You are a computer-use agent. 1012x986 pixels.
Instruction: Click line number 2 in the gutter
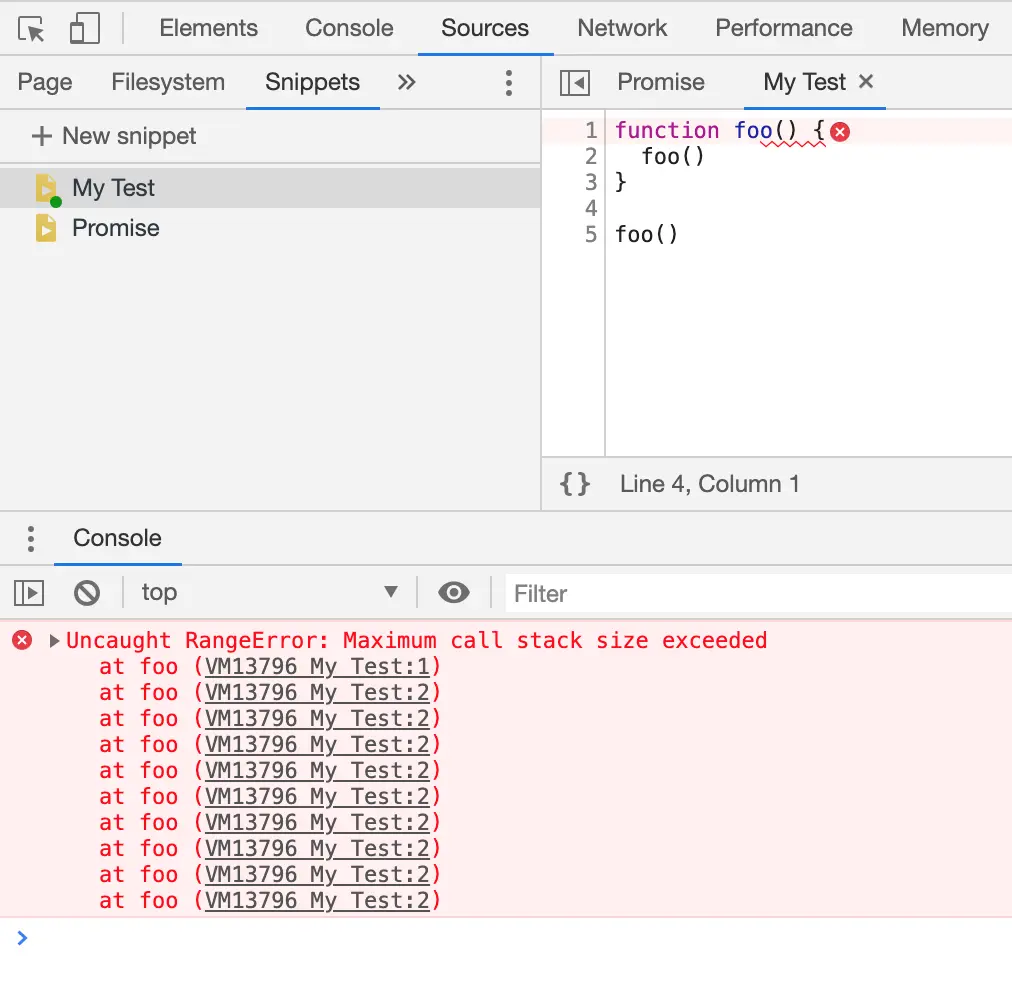coord(591,156)
